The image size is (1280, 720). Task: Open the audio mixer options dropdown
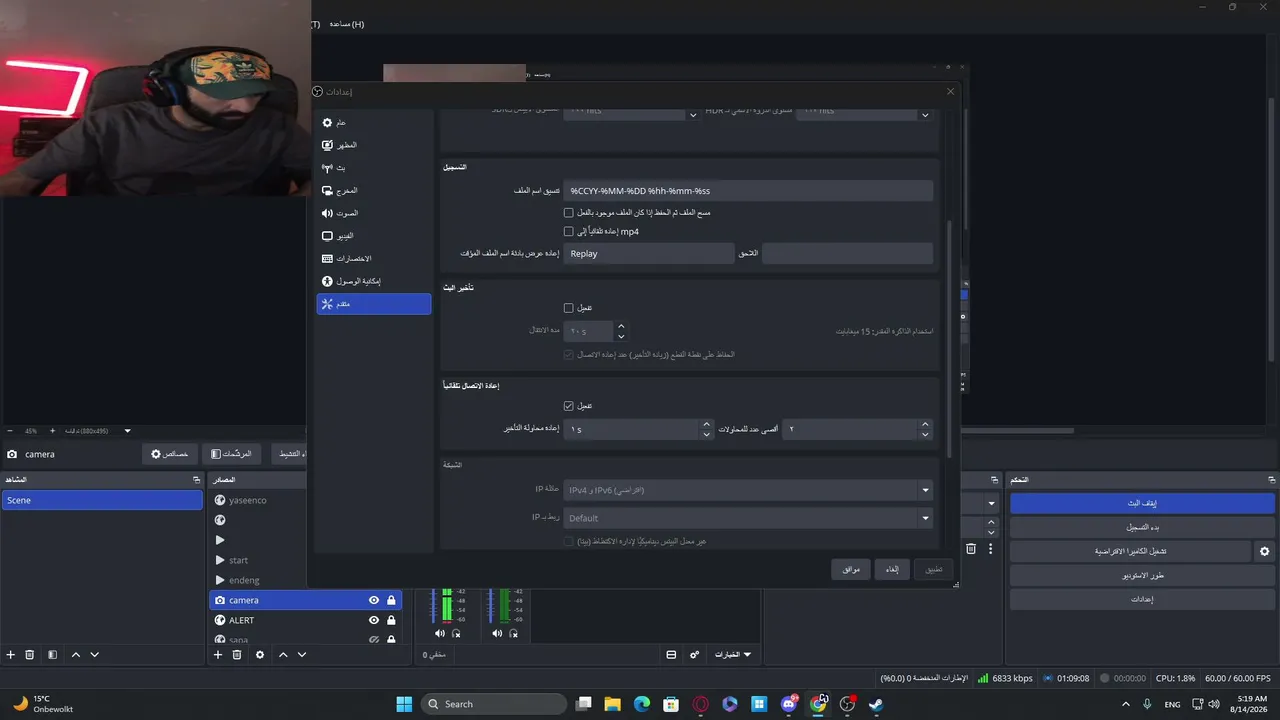[733, 655]
